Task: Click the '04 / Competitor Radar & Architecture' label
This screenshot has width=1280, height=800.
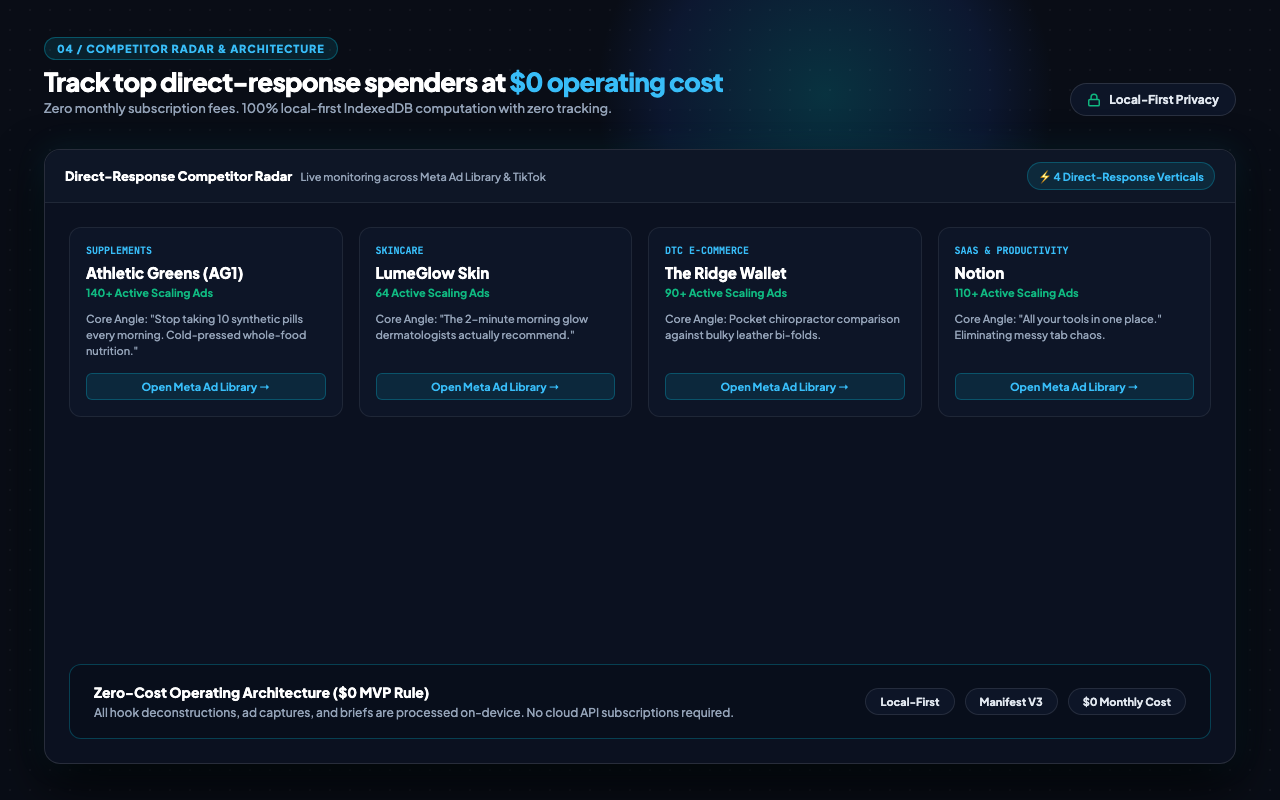Action: point(191,49)
